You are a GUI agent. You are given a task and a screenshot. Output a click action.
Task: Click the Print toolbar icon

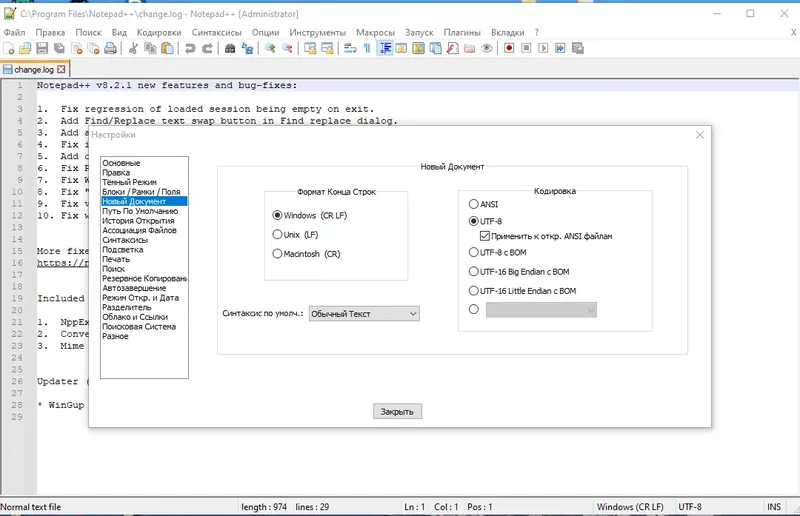110,48
